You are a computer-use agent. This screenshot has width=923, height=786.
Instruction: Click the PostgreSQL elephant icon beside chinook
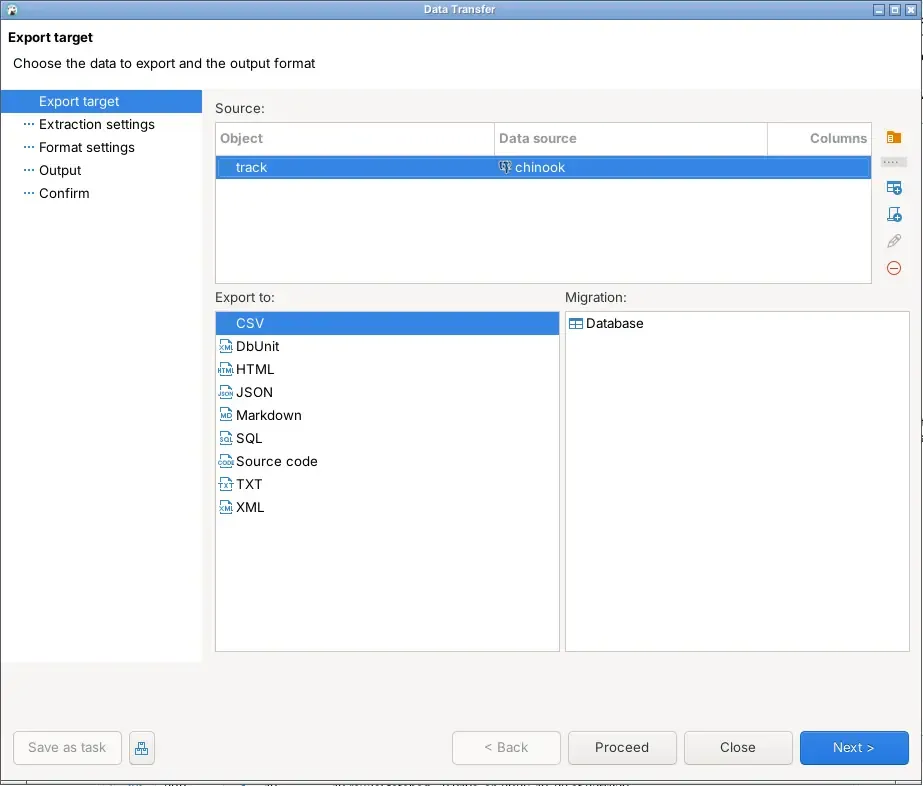[x=505, y=167]
